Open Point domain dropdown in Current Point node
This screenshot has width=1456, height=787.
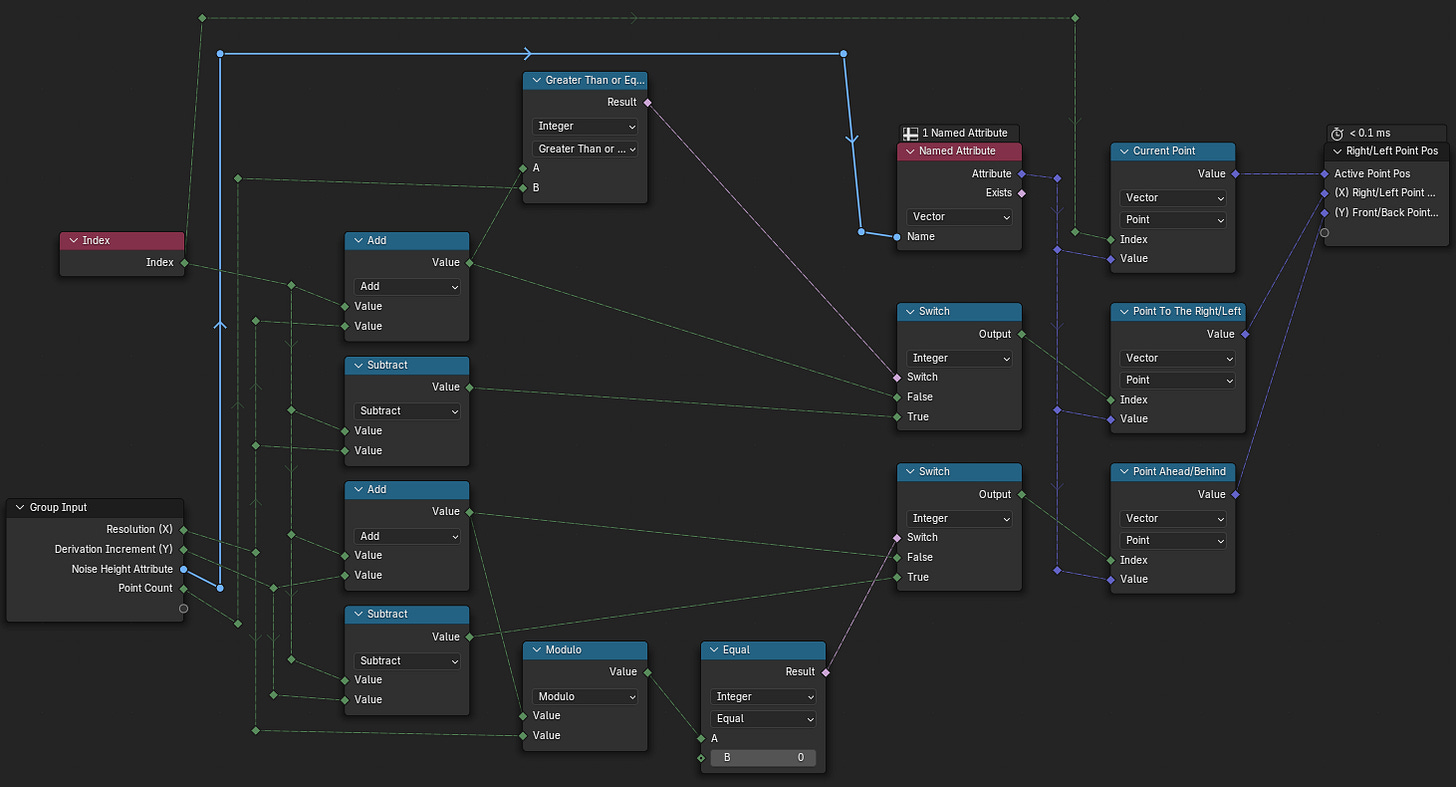[1174, 220]
